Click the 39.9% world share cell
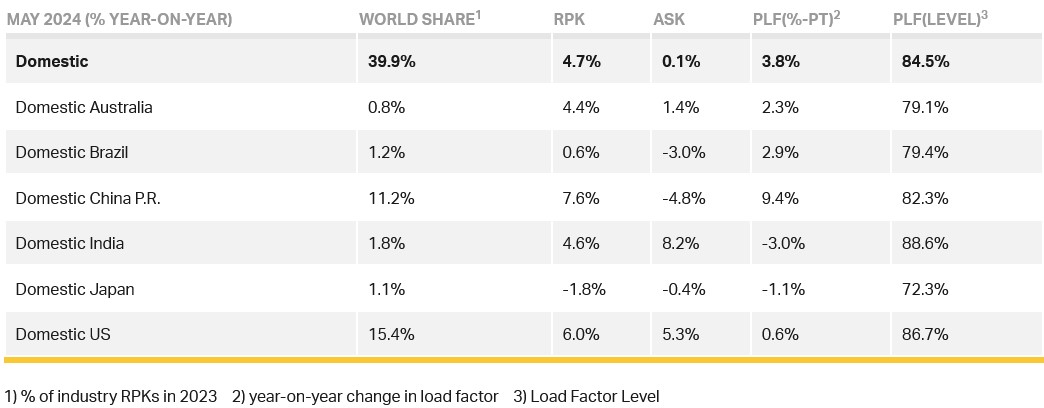The width and height of the screenshot is (1044, 408). click(x=392, y=62)
